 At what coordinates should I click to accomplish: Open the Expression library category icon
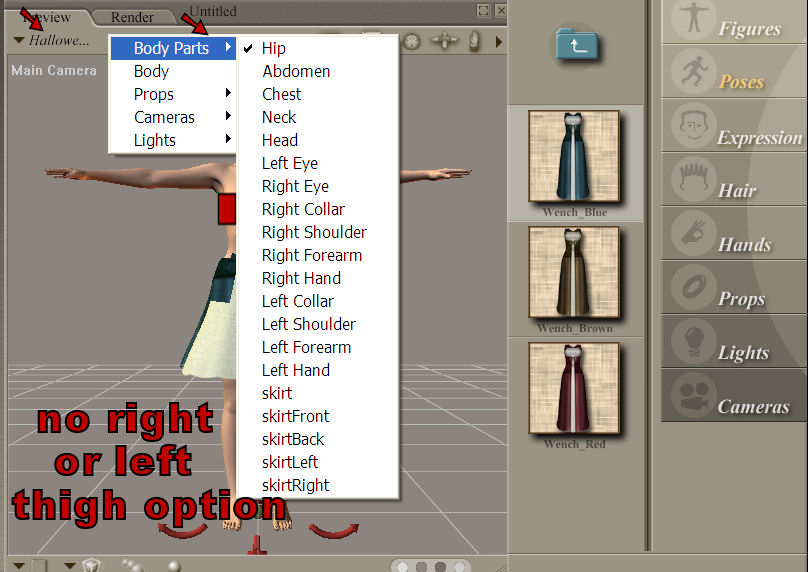point(694,126)
